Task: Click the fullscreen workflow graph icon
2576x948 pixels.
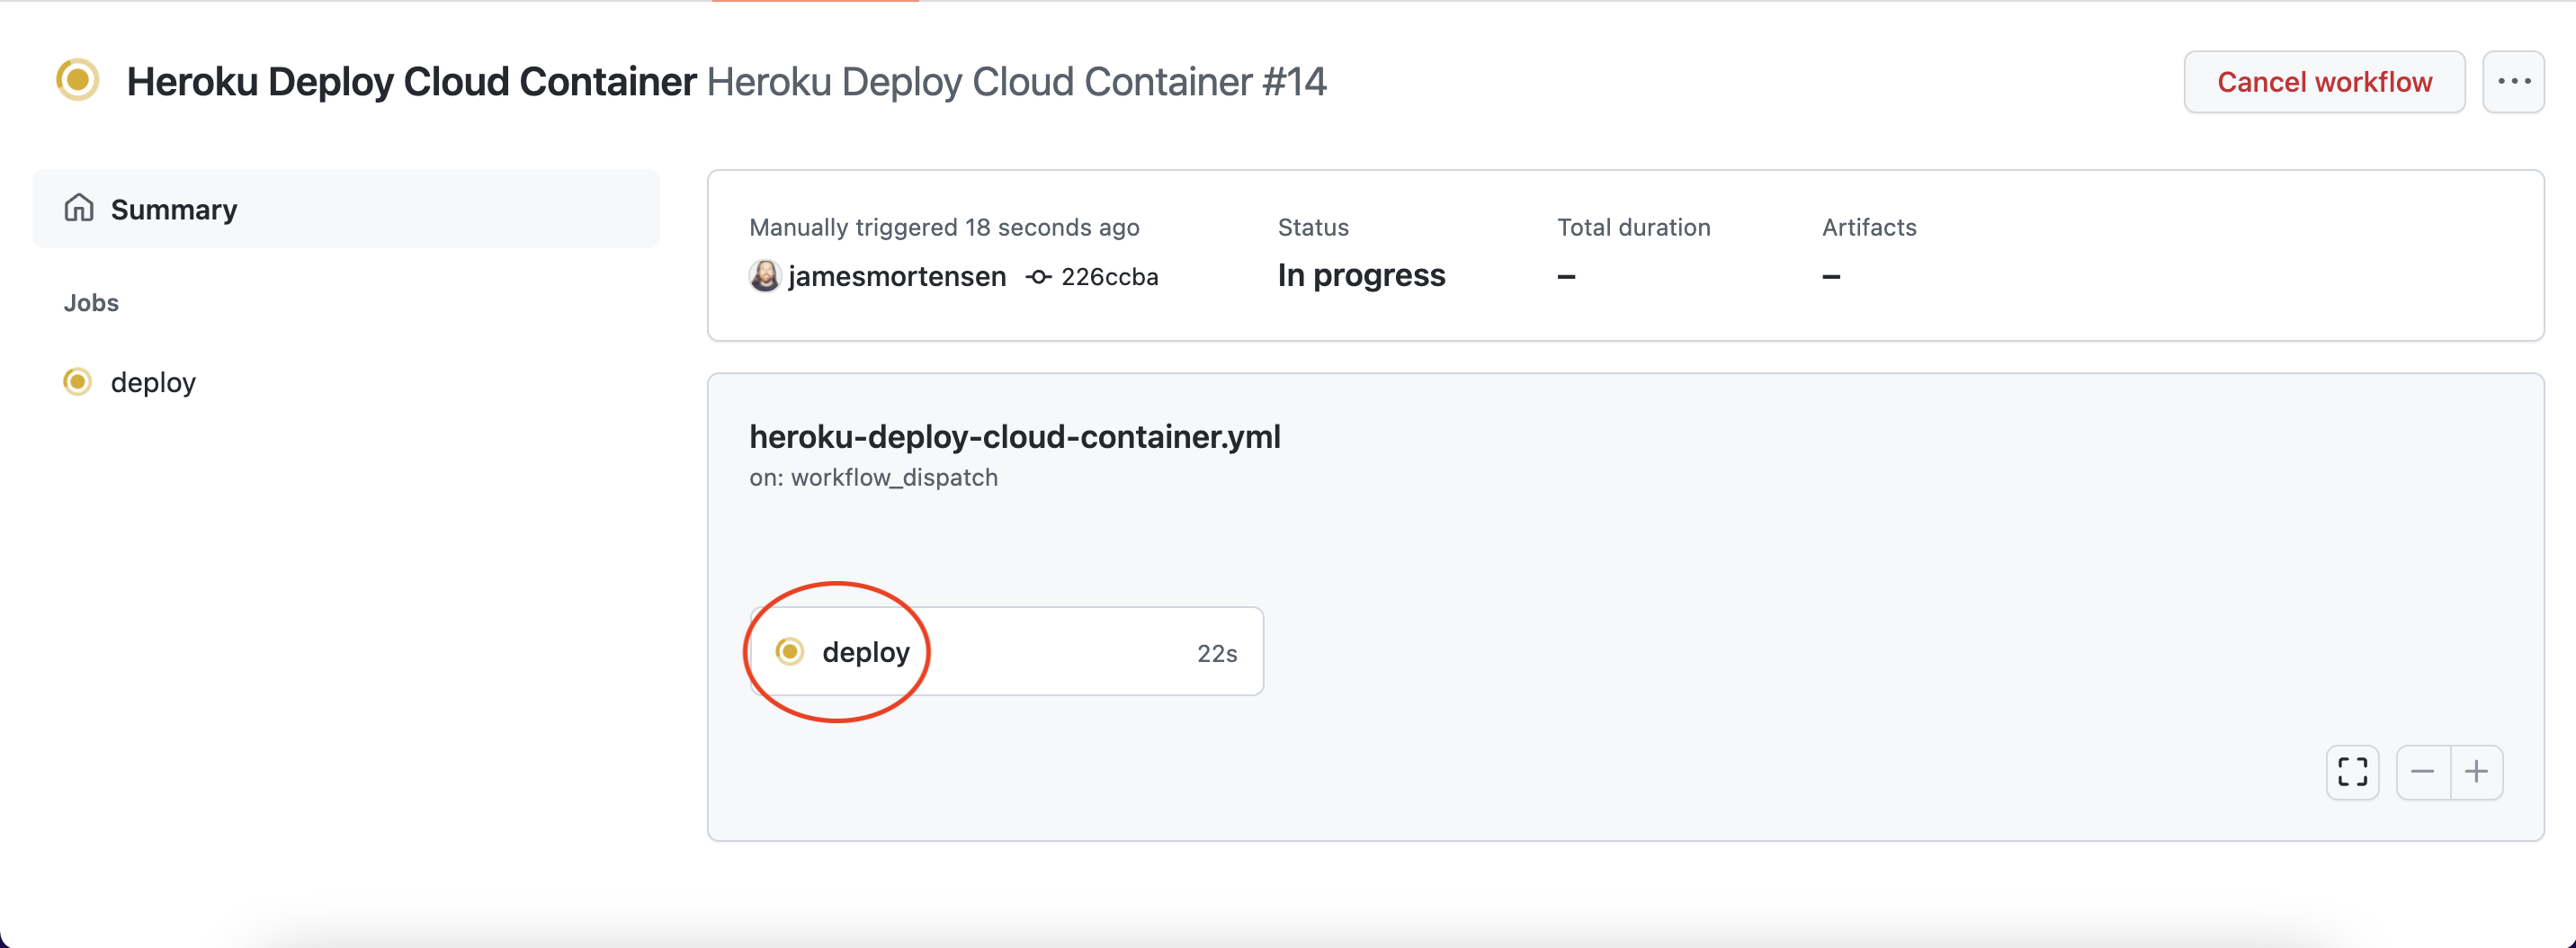Action: pos(2352,772)
